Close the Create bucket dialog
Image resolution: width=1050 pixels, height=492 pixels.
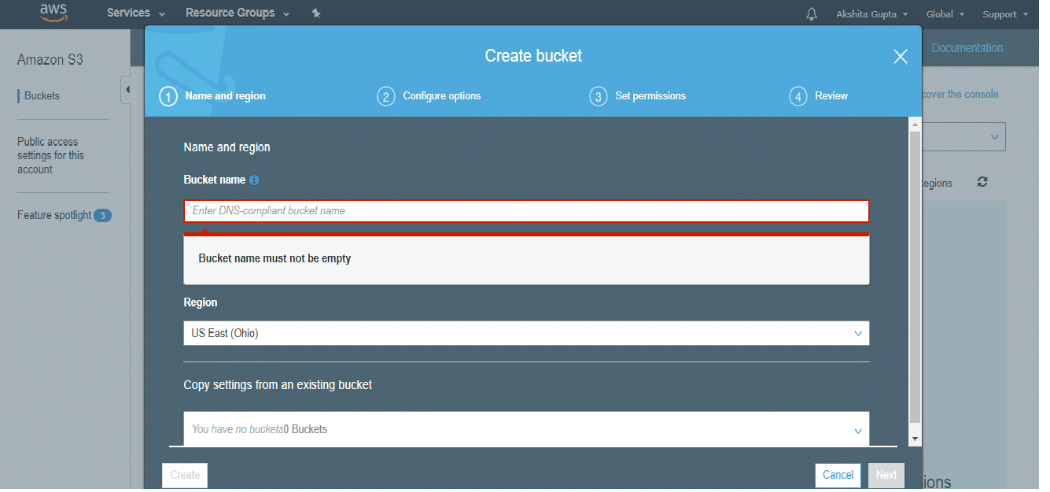tap(901, 57)
